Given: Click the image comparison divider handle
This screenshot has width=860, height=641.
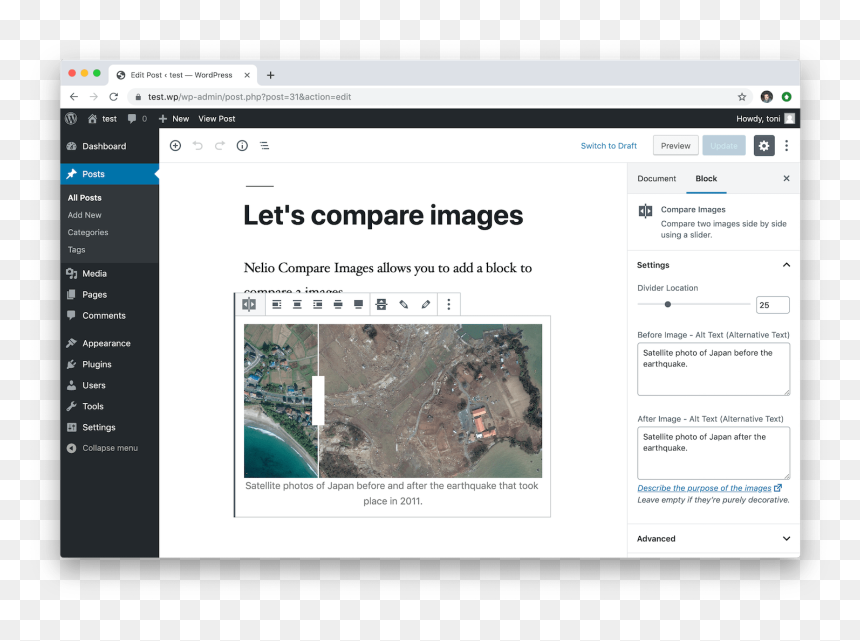Looking at the screenshot, I should [x=318, y=400].
